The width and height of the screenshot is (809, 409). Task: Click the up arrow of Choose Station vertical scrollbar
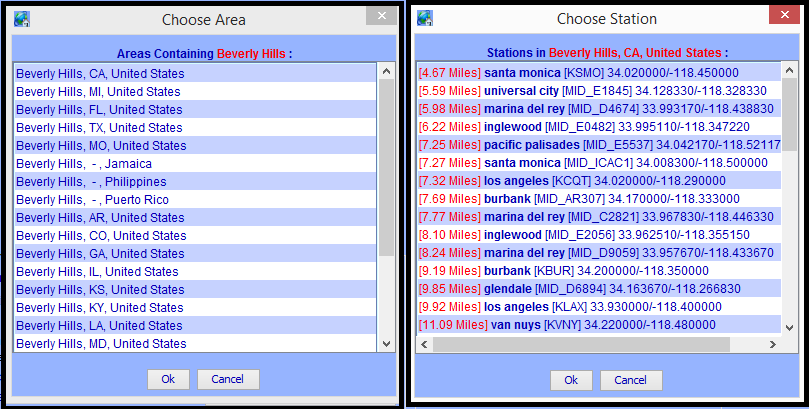click(789, 71)
